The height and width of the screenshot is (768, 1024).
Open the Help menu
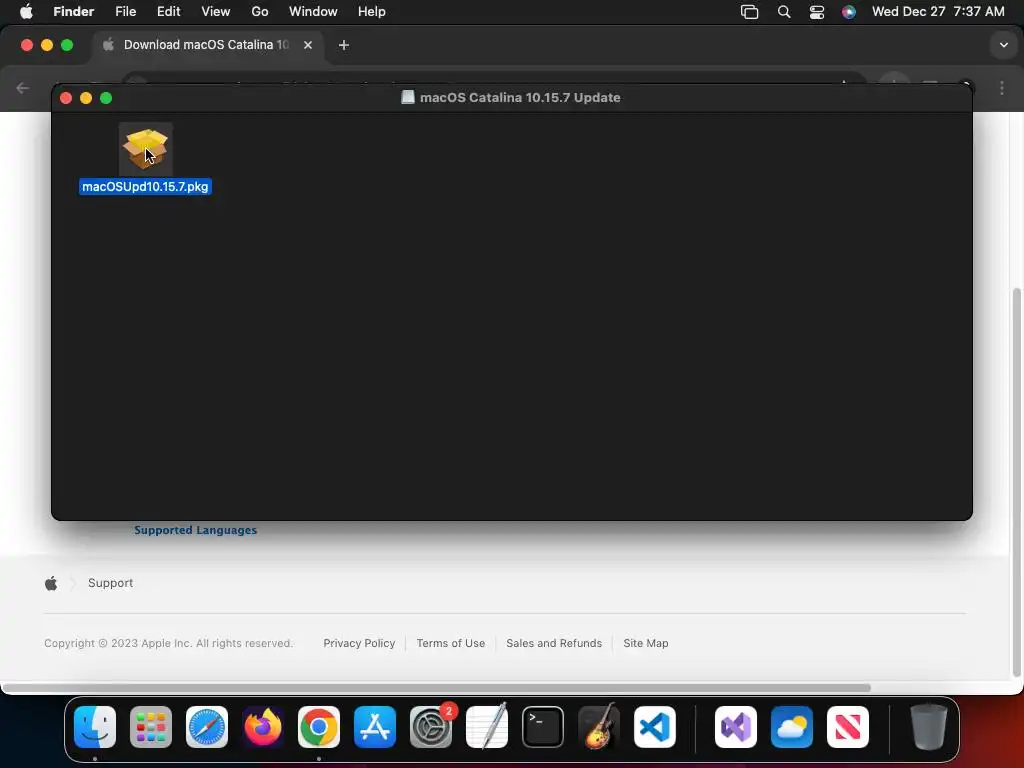[x=372, y=12]
